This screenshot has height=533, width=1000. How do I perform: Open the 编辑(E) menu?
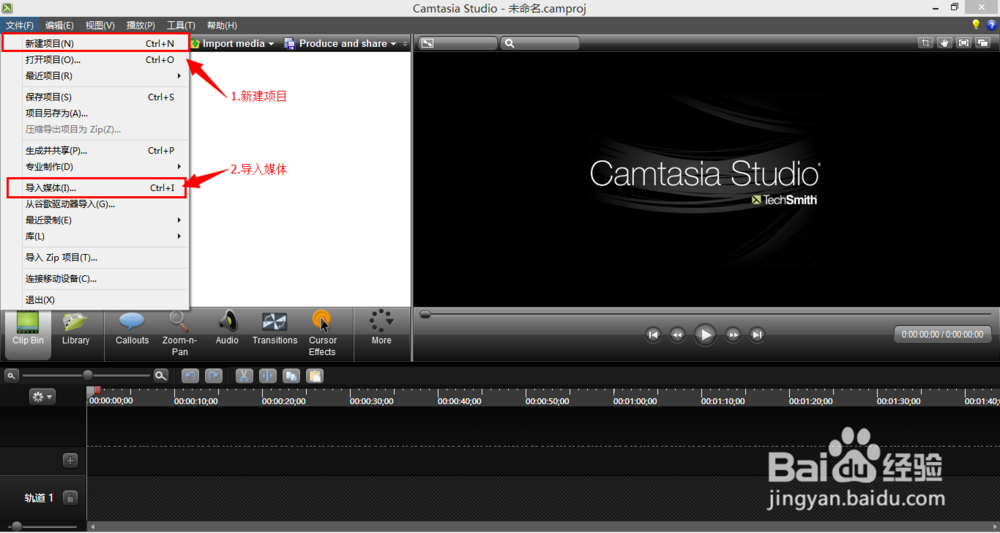tap(59, 26)
